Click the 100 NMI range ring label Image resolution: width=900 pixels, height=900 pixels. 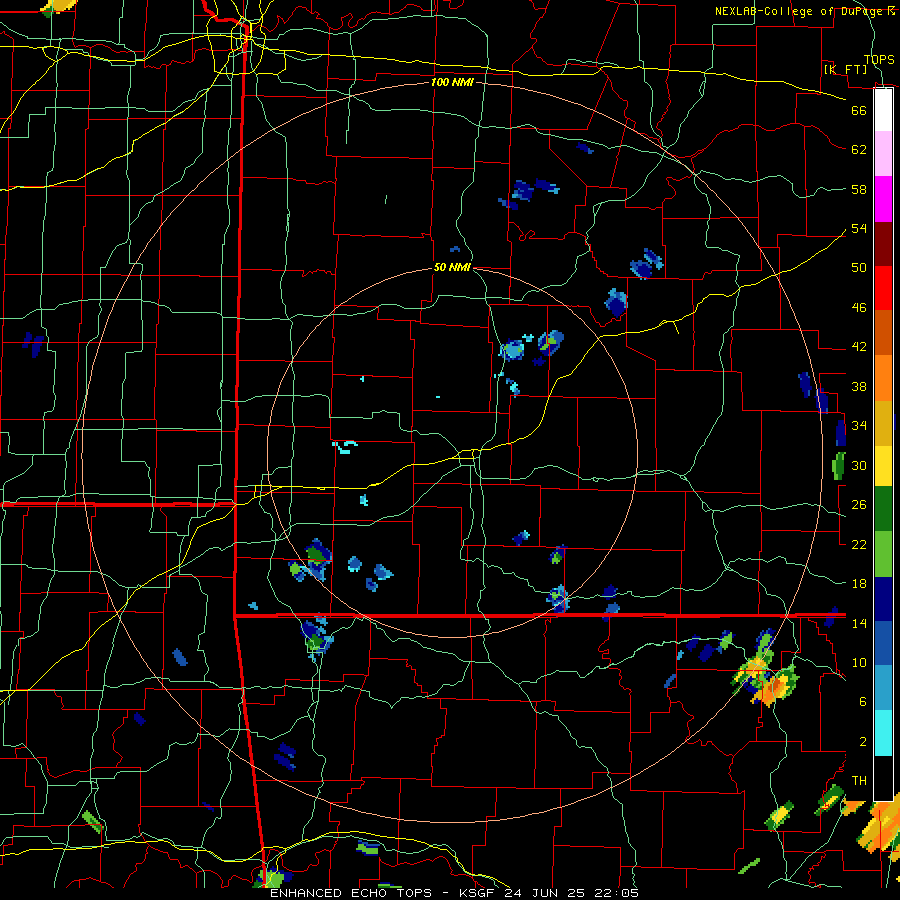(x=452, y=82)
